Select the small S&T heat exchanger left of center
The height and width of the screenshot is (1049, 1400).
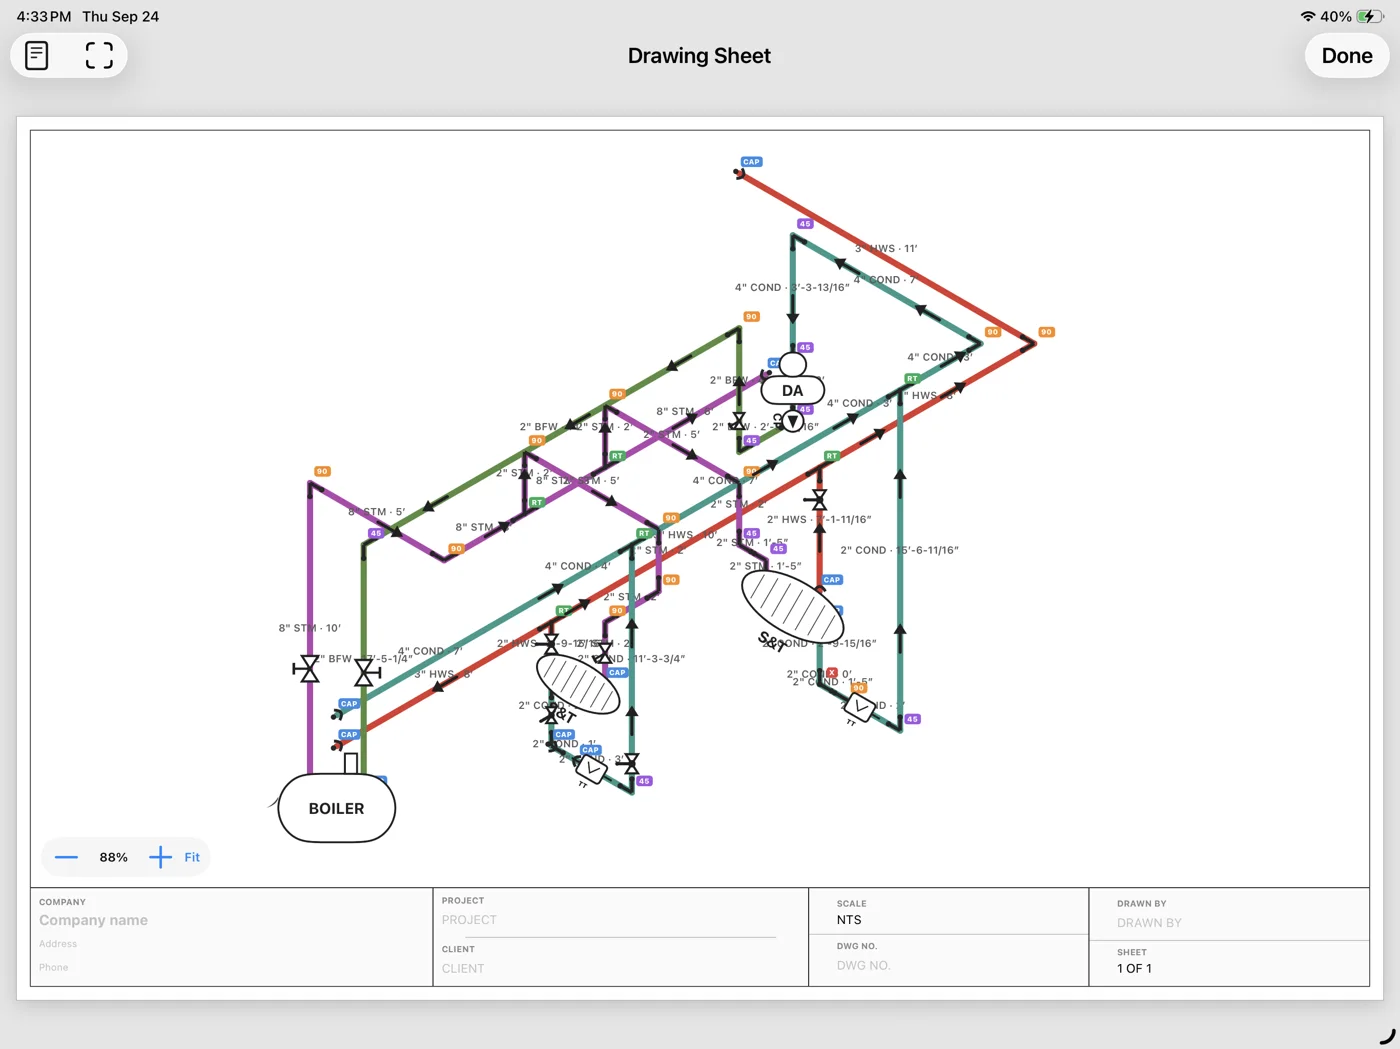pos(578,684)
